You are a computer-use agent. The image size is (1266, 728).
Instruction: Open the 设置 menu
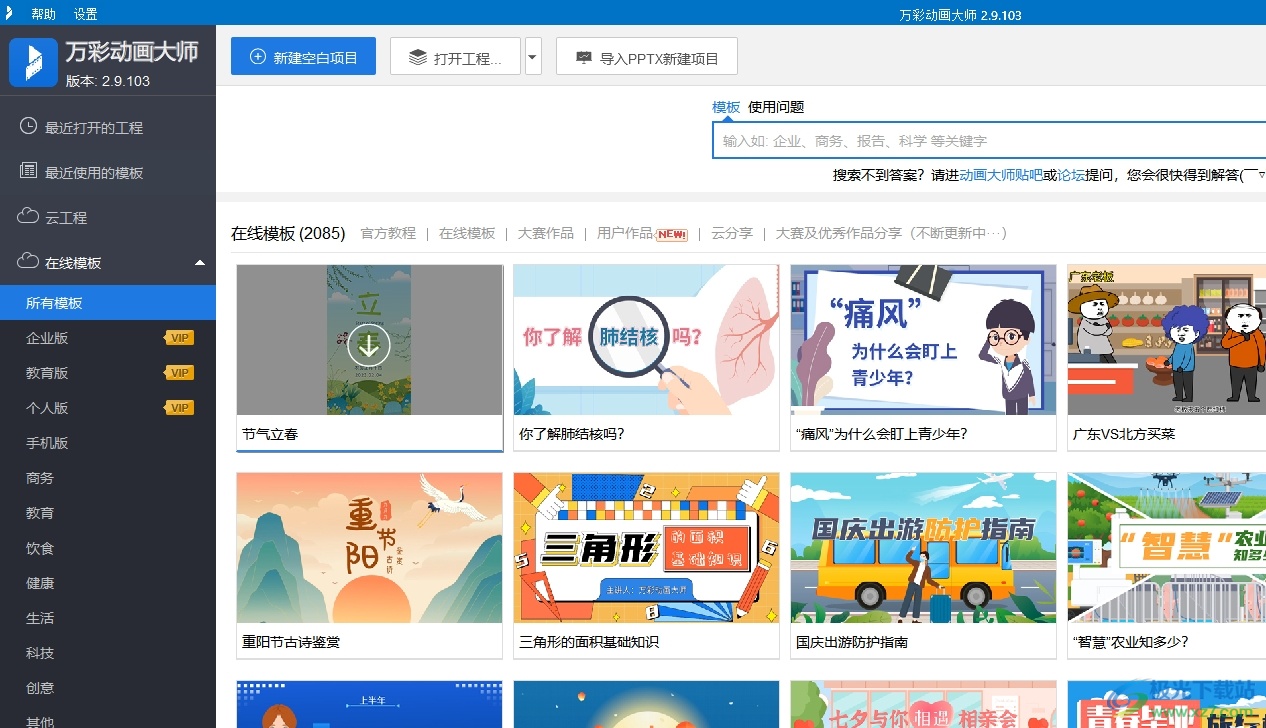[x=86, y=14]
